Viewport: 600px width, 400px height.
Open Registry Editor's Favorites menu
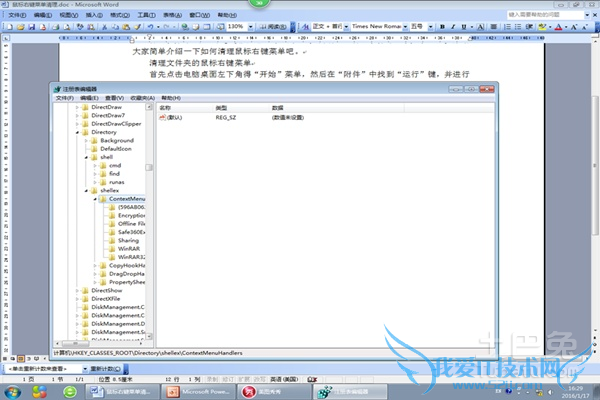pos(143,98)
